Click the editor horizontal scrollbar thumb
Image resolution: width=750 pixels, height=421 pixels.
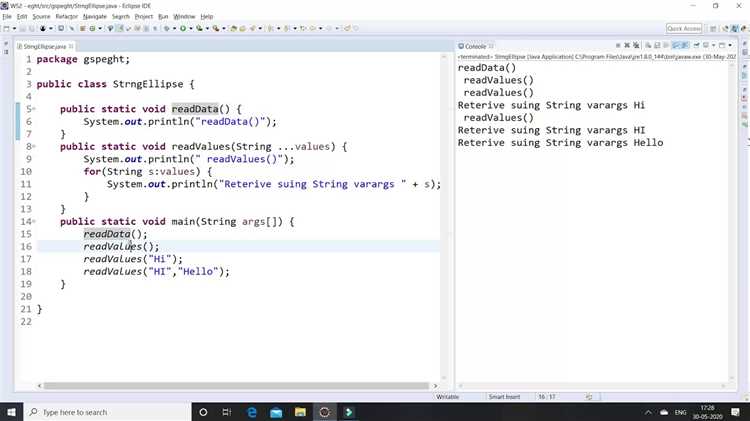click(236, 386)
